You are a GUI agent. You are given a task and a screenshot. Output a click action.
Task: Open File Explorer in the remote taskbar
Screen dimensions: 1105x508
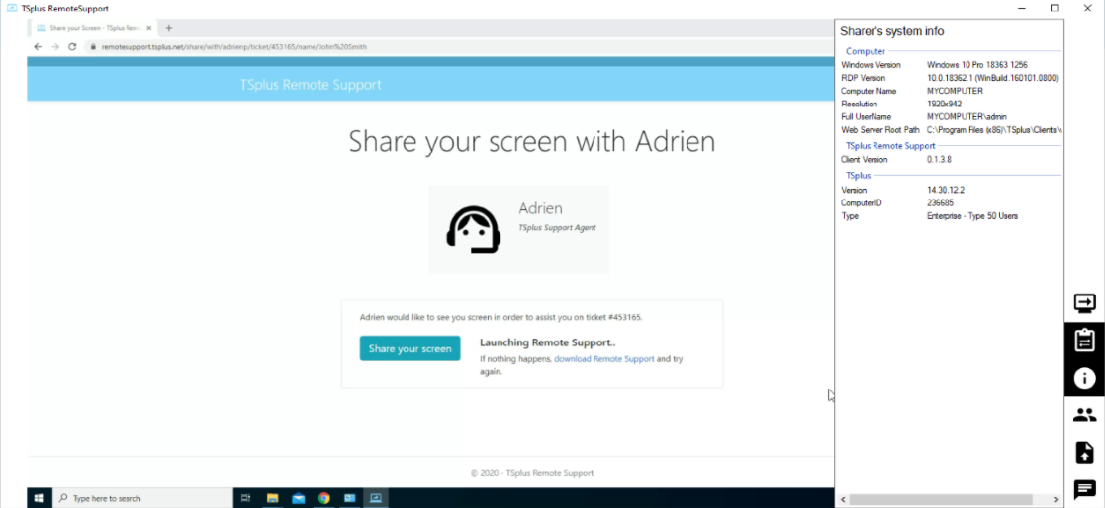[272, 497]
